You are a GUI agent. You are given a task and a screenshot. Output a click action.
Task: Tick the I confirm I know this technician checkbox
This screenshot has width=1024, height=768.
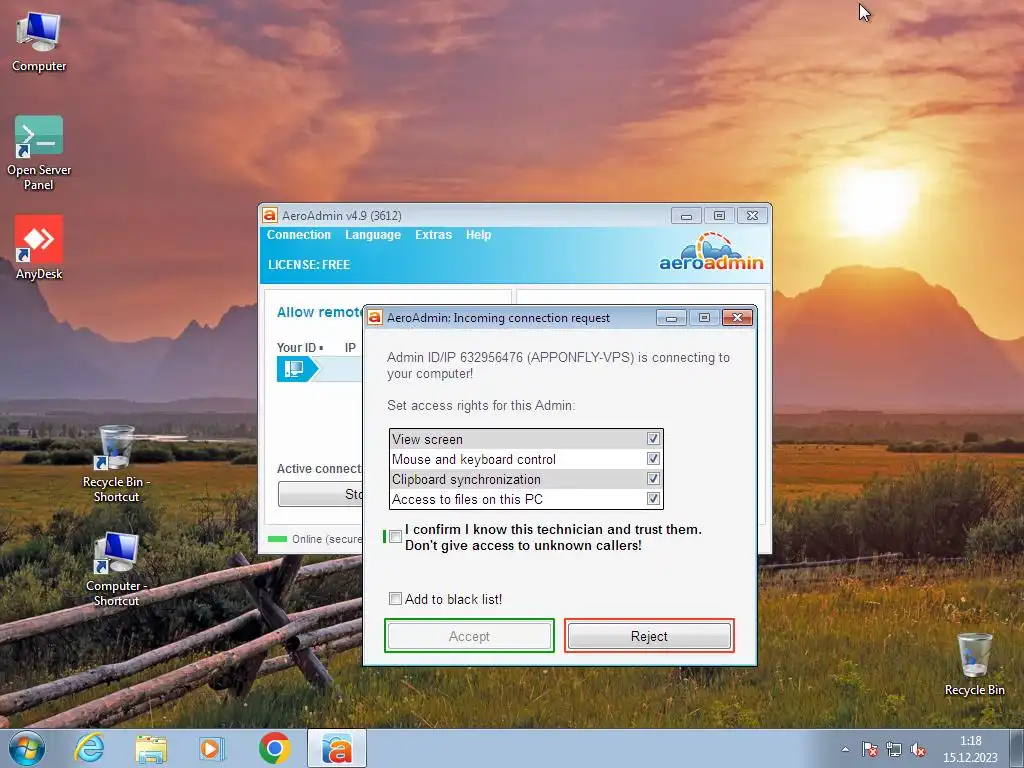tap(395, 537)
